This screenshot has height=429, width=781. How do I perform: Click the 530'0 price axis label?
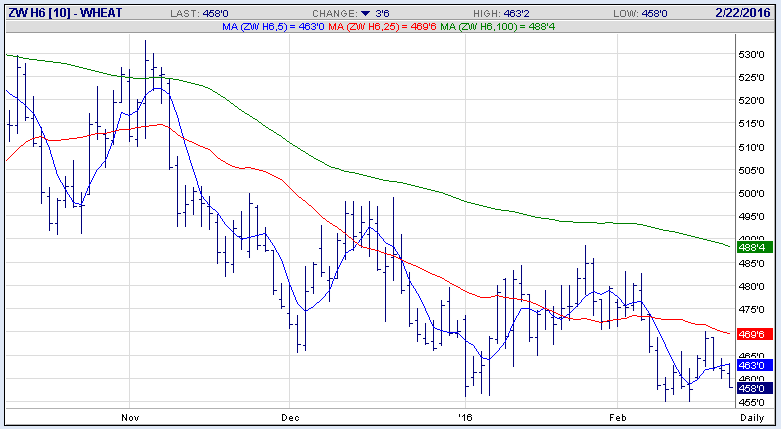pos(752,53)
